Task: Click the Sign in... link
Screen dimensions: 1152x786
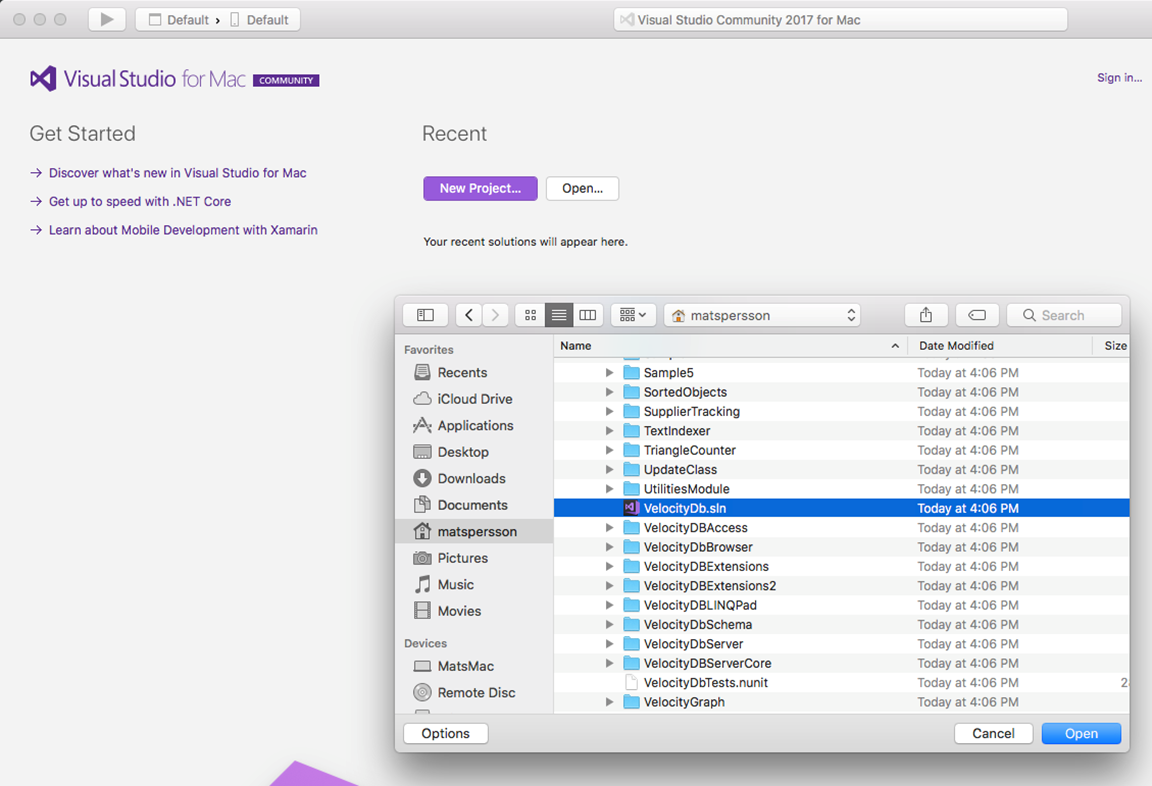Action: 1120,77
